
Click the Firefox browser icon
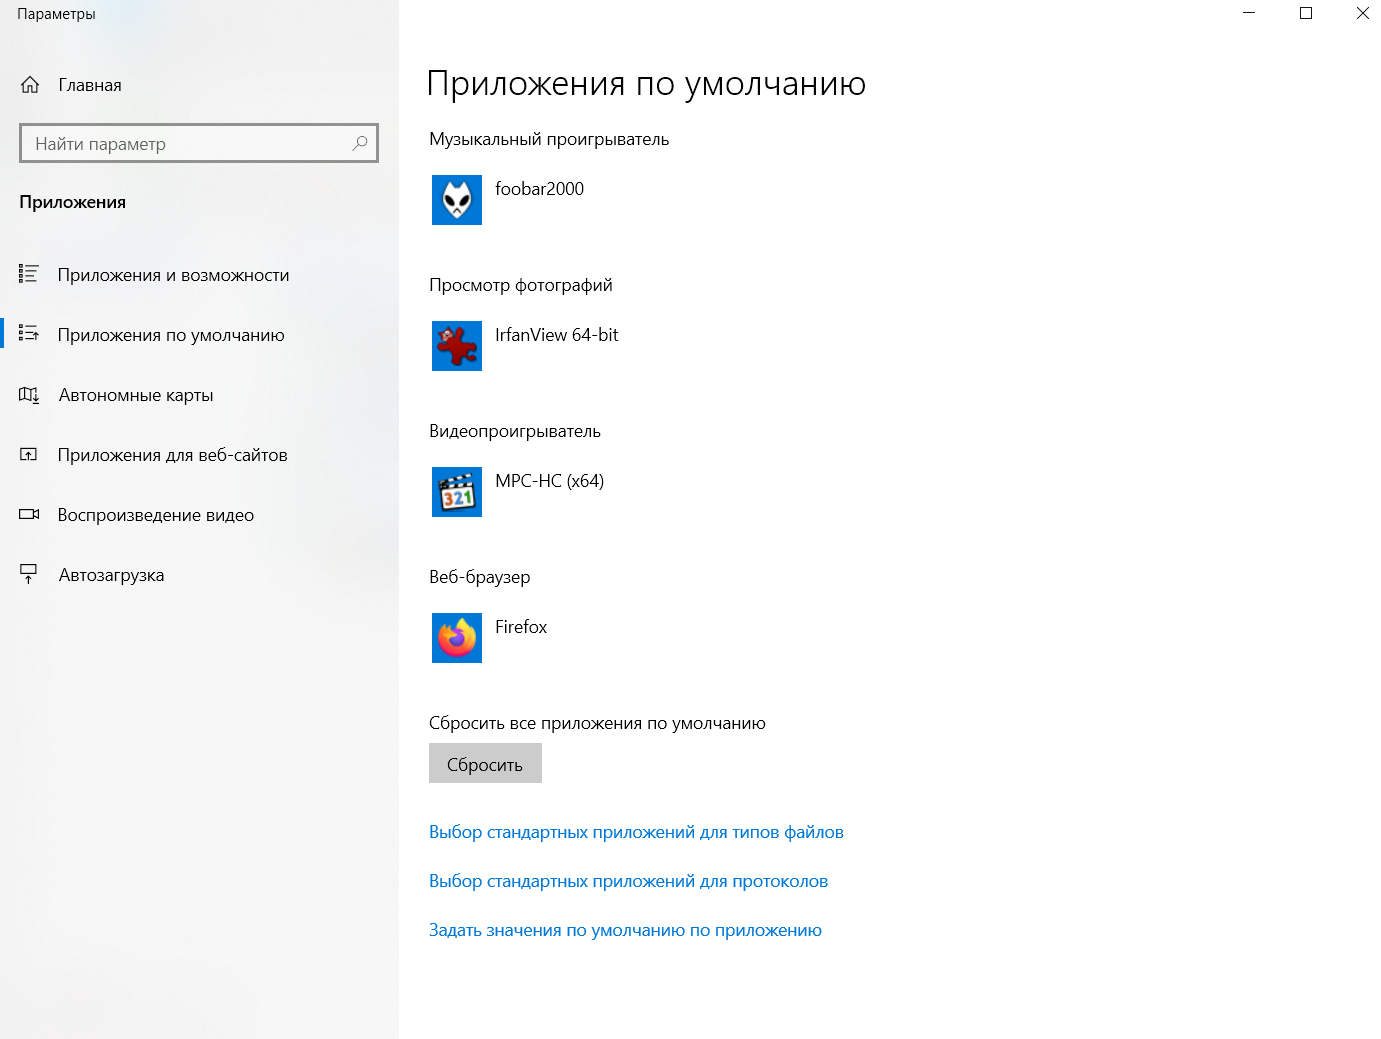456,638
